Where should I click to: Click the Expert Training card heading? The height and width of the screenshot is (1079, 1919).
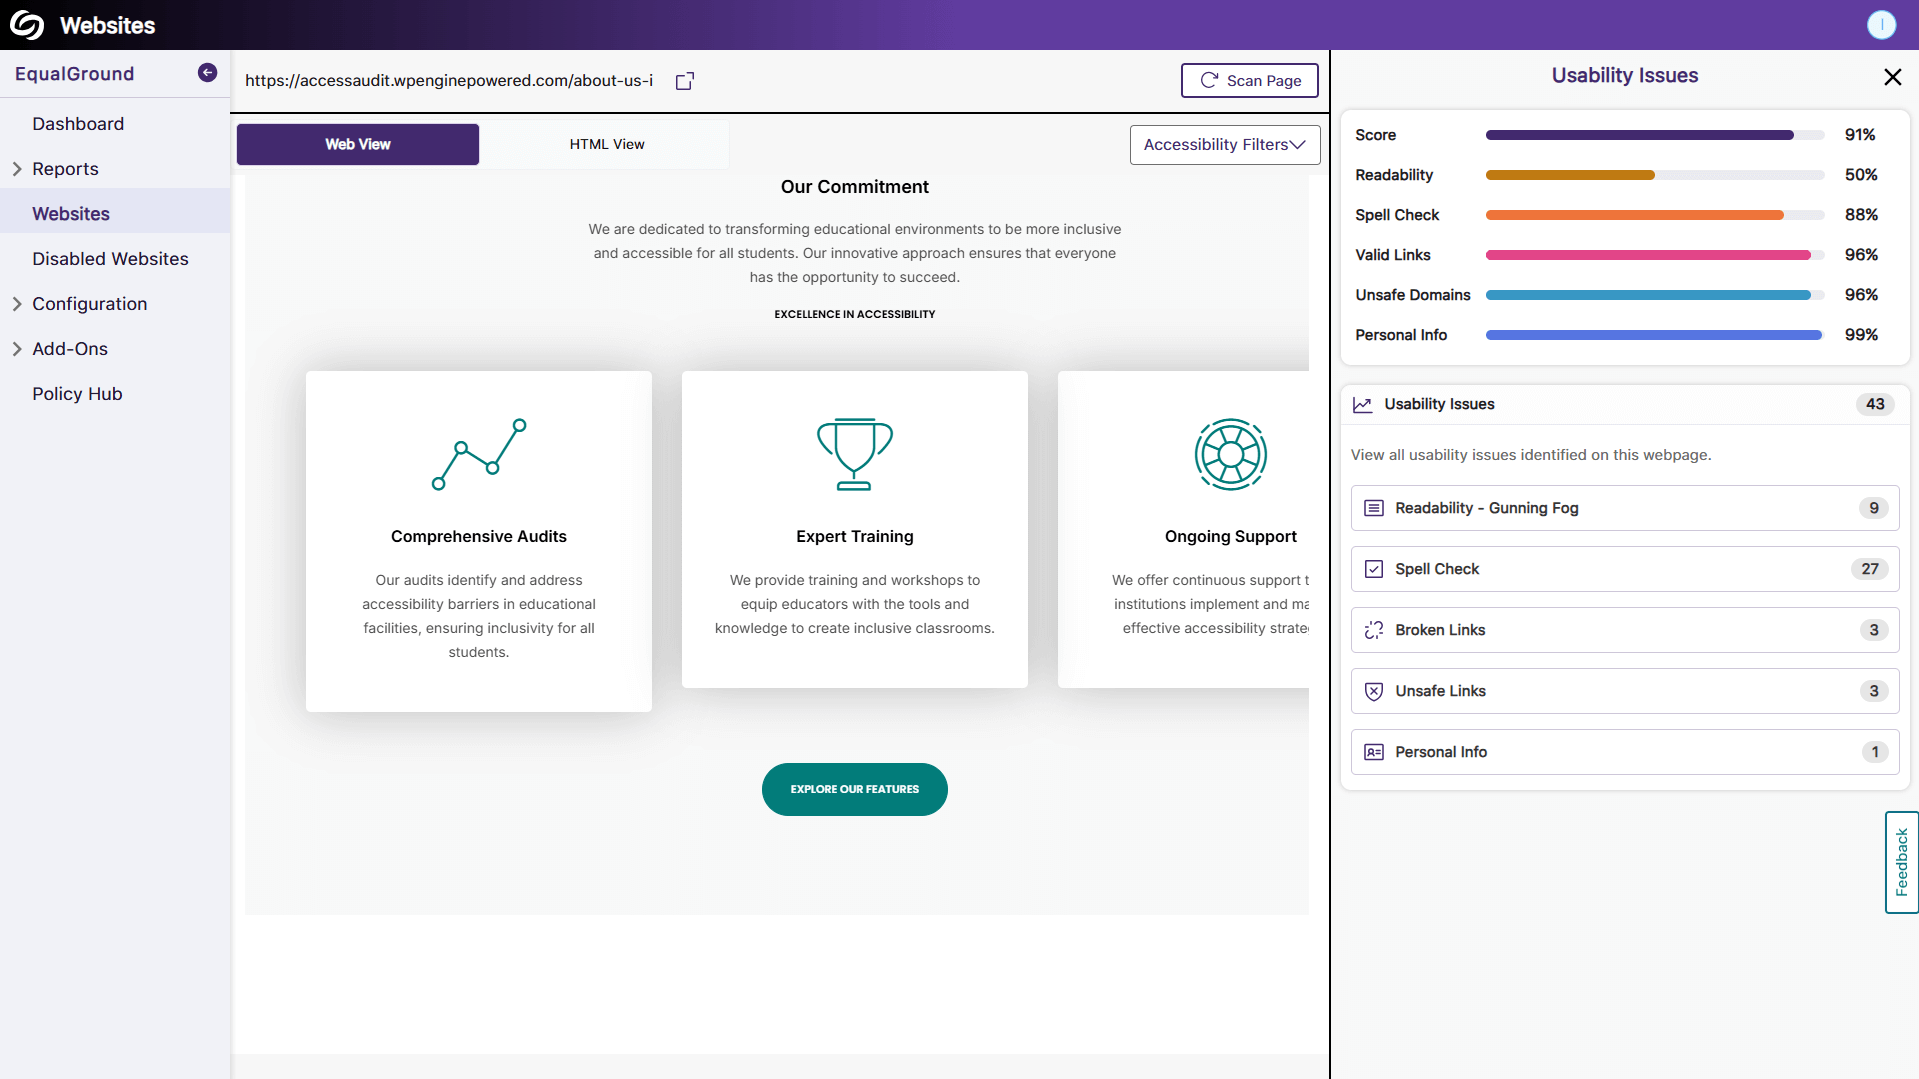(855, 537)
